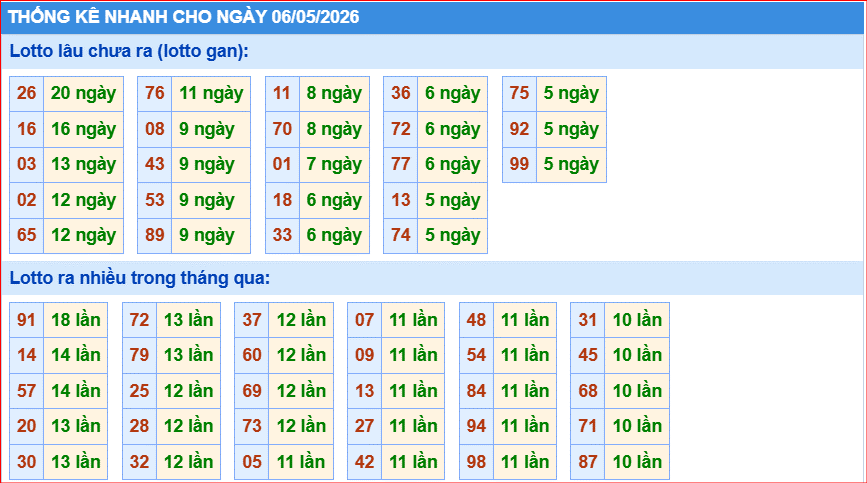The width and height of the screenshot is (867, 483).
Task: Select number 98 in the frequent lotto table
Action: coord(477,462)
